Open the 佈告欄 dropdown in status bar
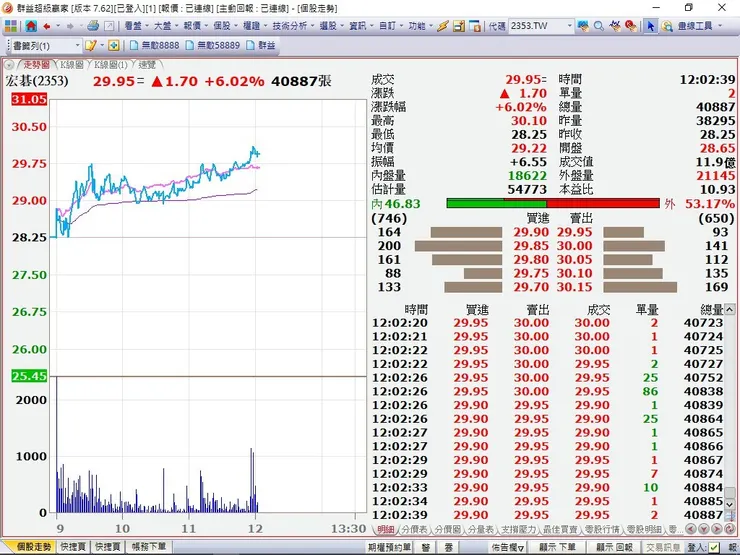The width and height of the screenshot is (740, 555). 507,547
